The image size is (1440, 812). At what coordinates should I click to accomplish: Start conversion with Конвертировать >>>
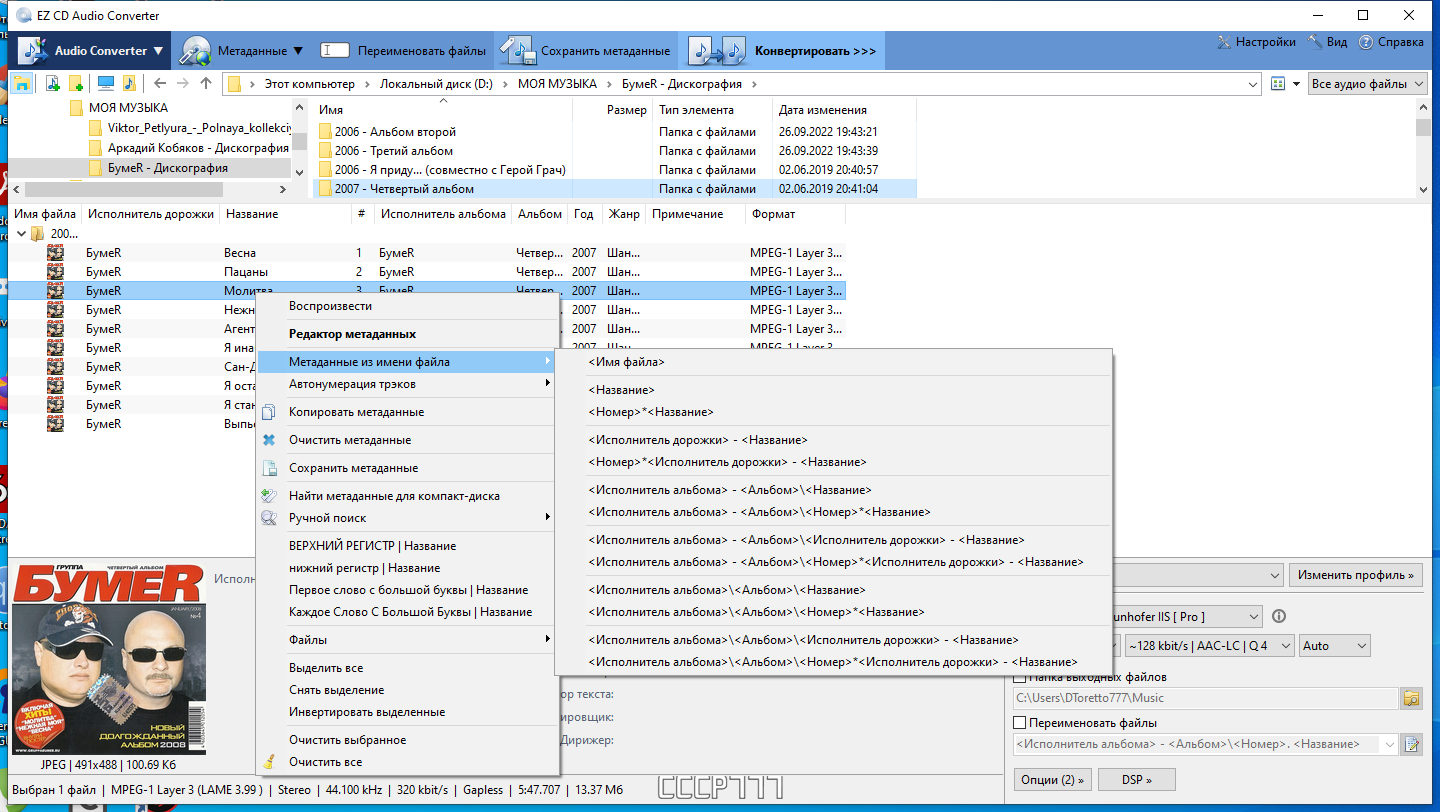(783, 50)
